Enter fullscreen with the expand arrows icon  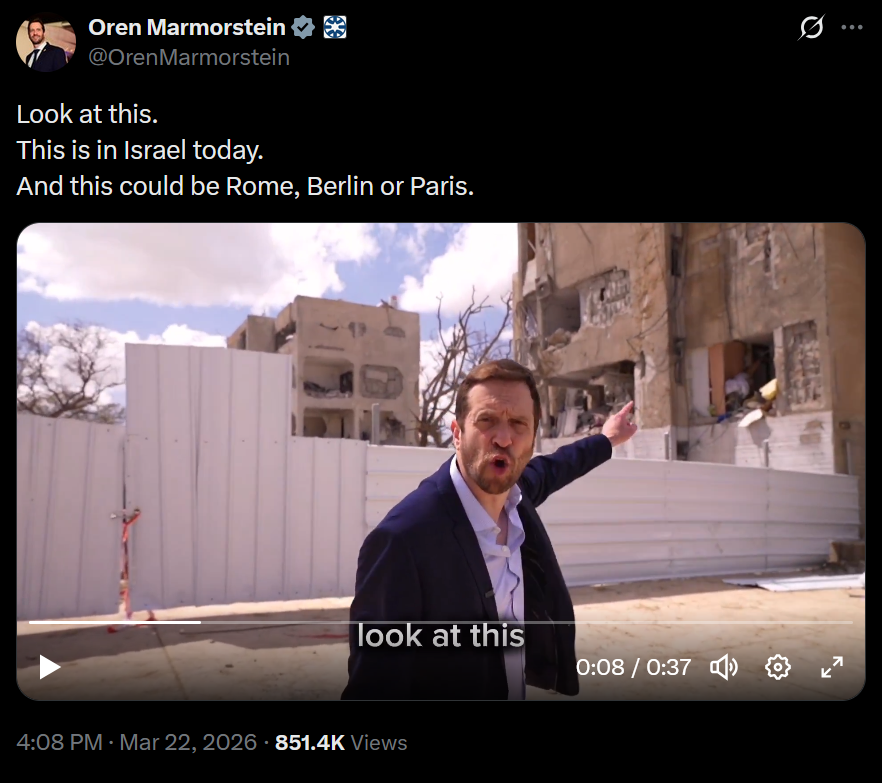(x=832, y=667)
